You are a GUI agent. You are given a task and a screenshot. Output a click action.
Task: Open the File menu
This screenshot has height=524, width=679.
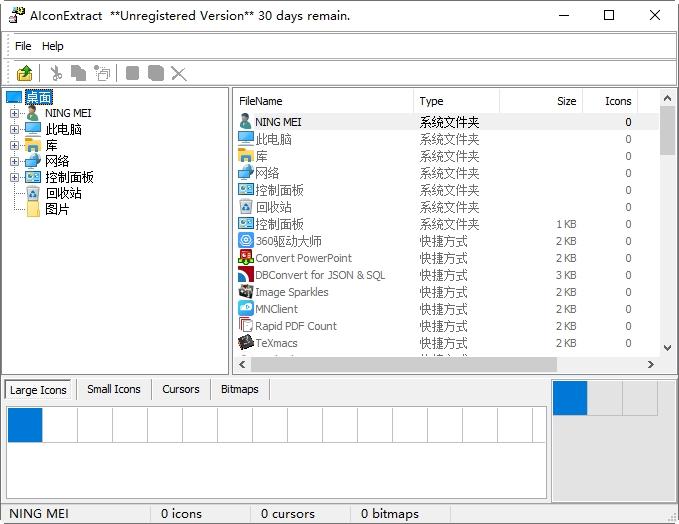point(23,46)
